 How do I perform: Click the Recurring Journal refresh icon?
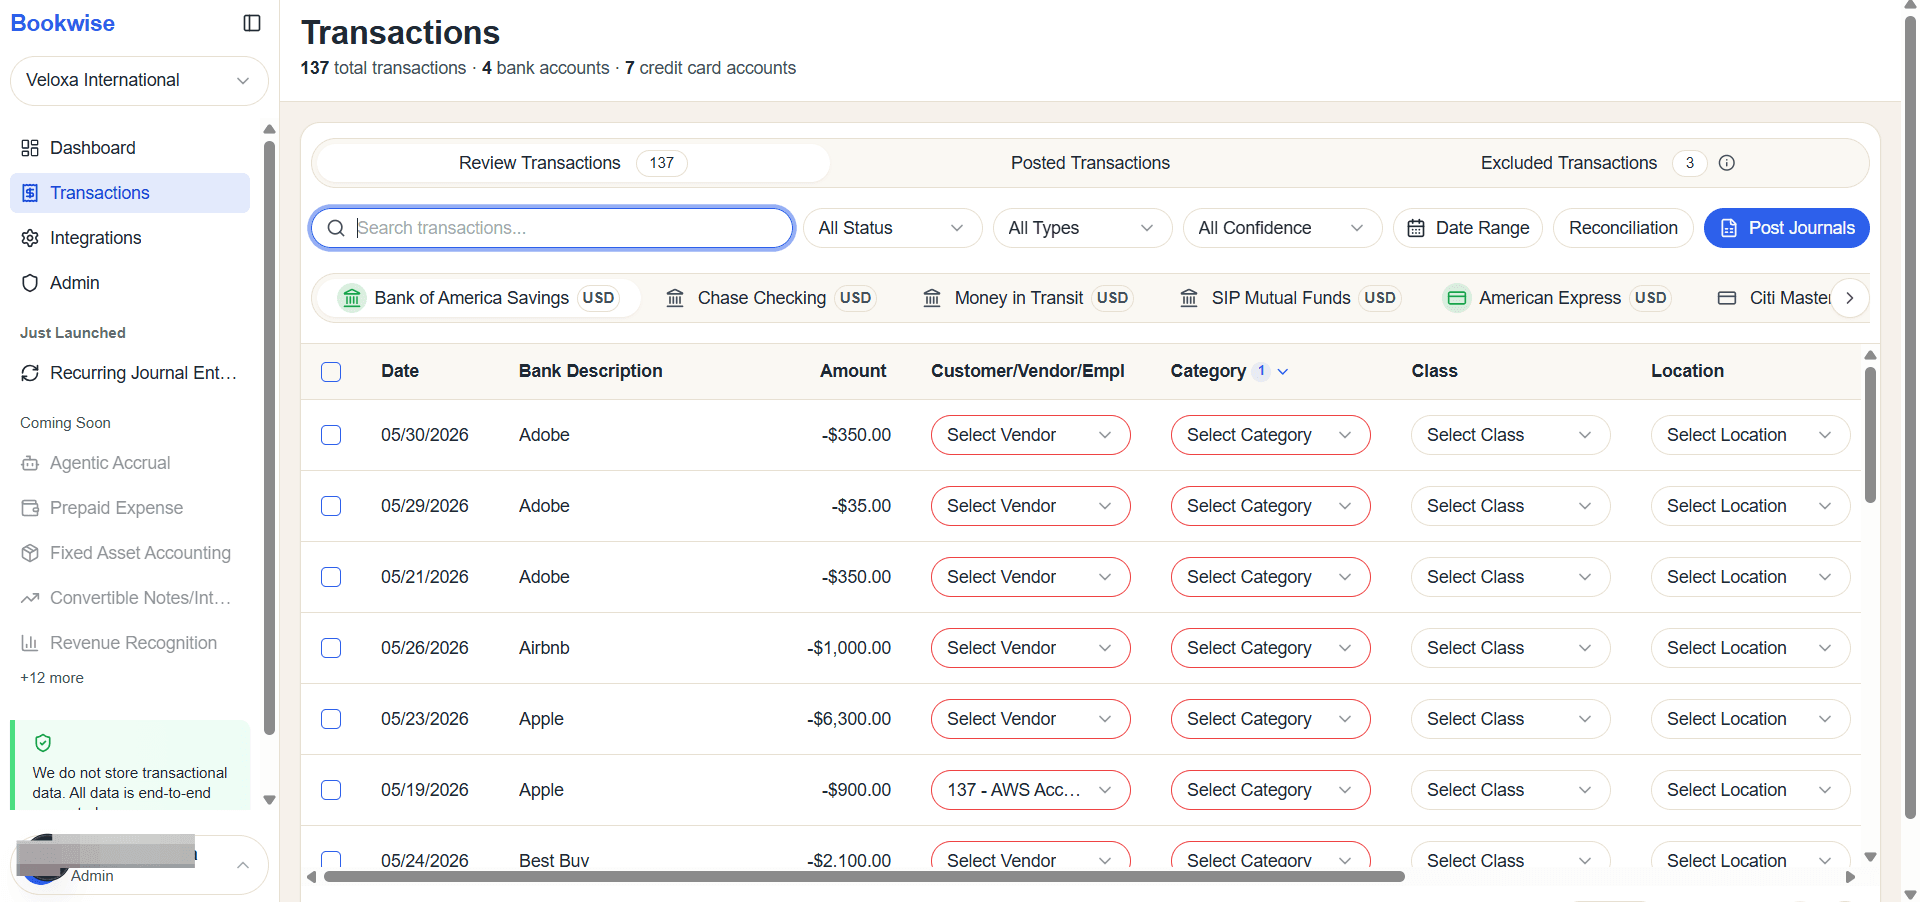pyautogui.click(x=30, y=373)
